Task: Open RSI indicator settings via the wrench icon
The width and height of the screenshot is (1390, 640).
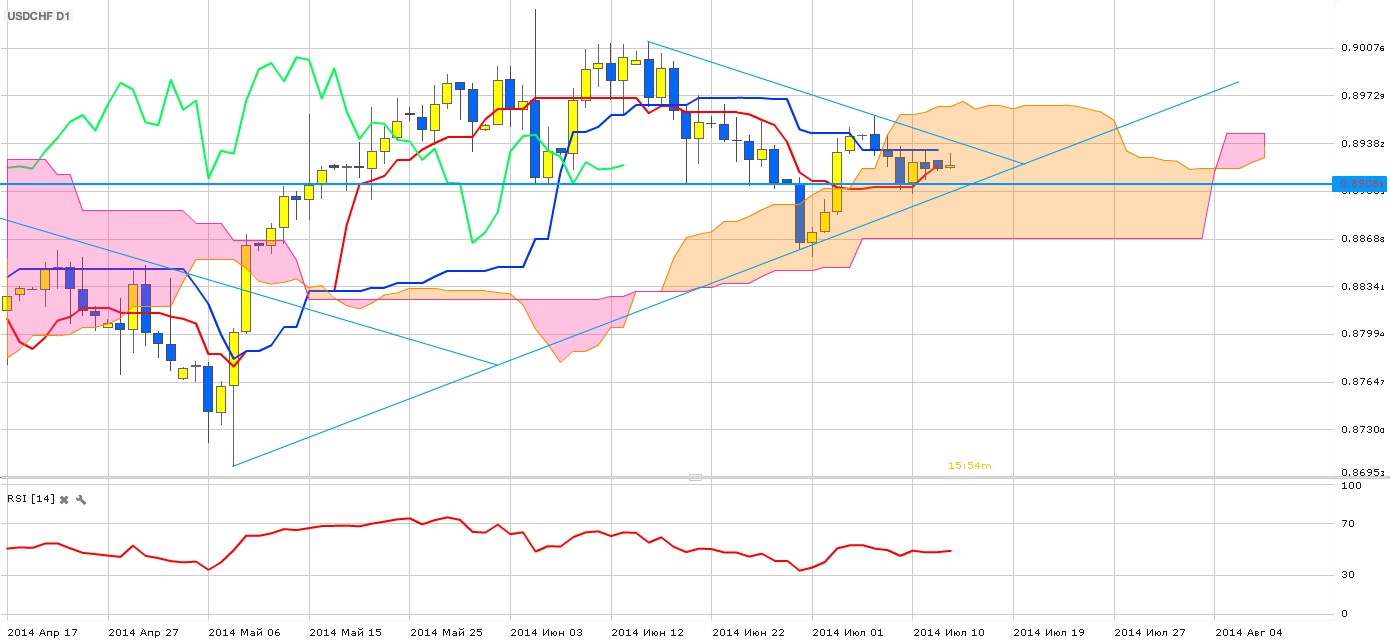Action: pos(81,498)
